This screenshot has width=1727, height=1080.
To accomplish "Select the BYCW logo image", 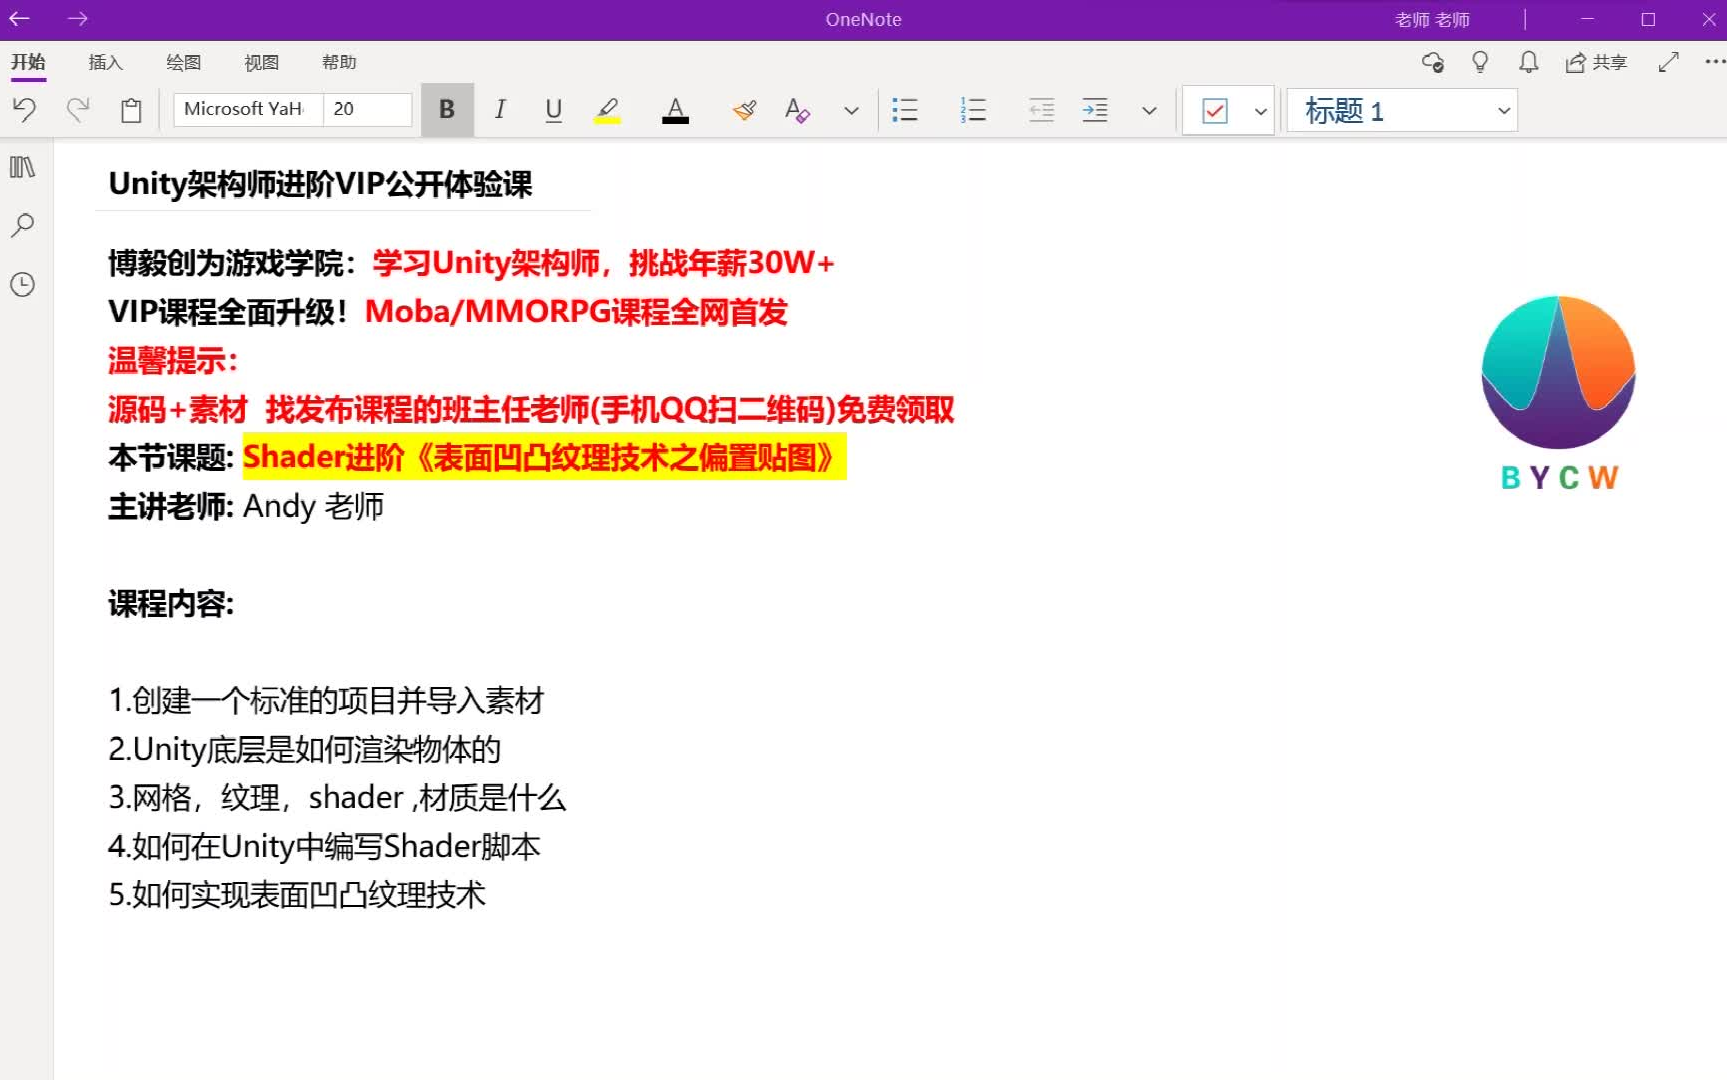I will point(1558,393).
